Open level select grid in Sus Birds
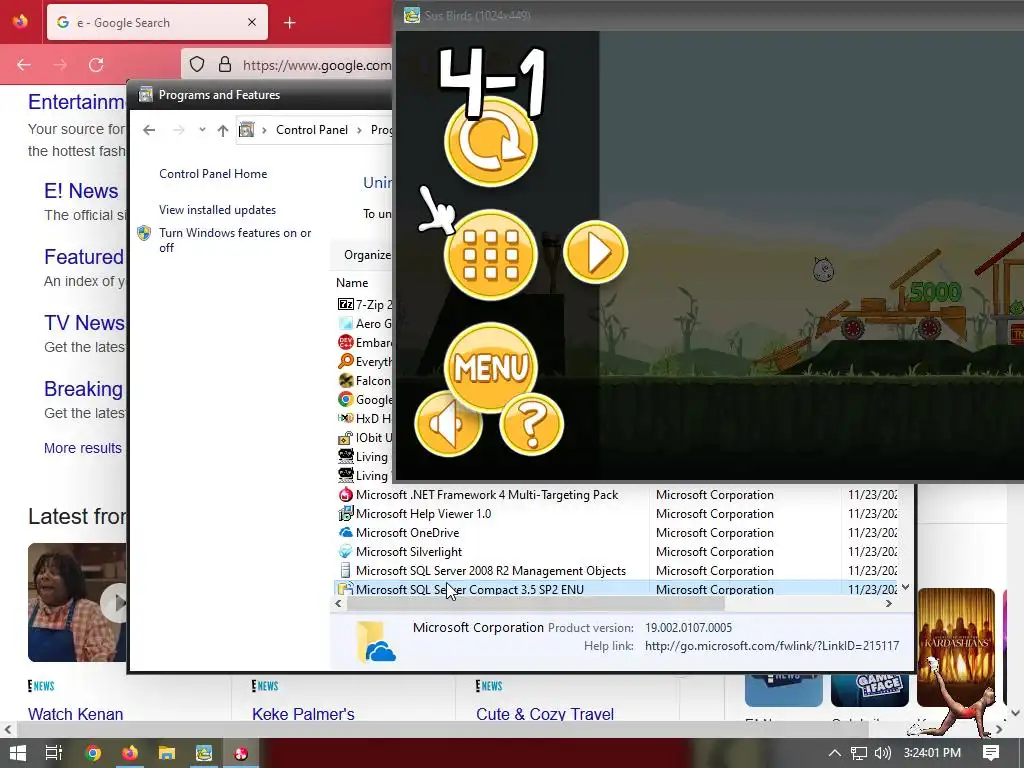 (x=490, y=255)
